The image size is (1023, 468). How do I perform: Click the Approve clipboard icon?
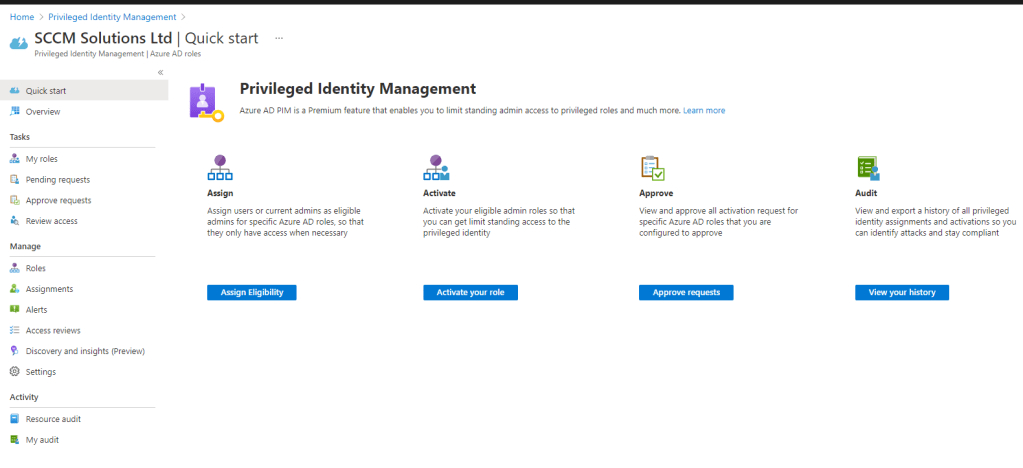(652, 167)
